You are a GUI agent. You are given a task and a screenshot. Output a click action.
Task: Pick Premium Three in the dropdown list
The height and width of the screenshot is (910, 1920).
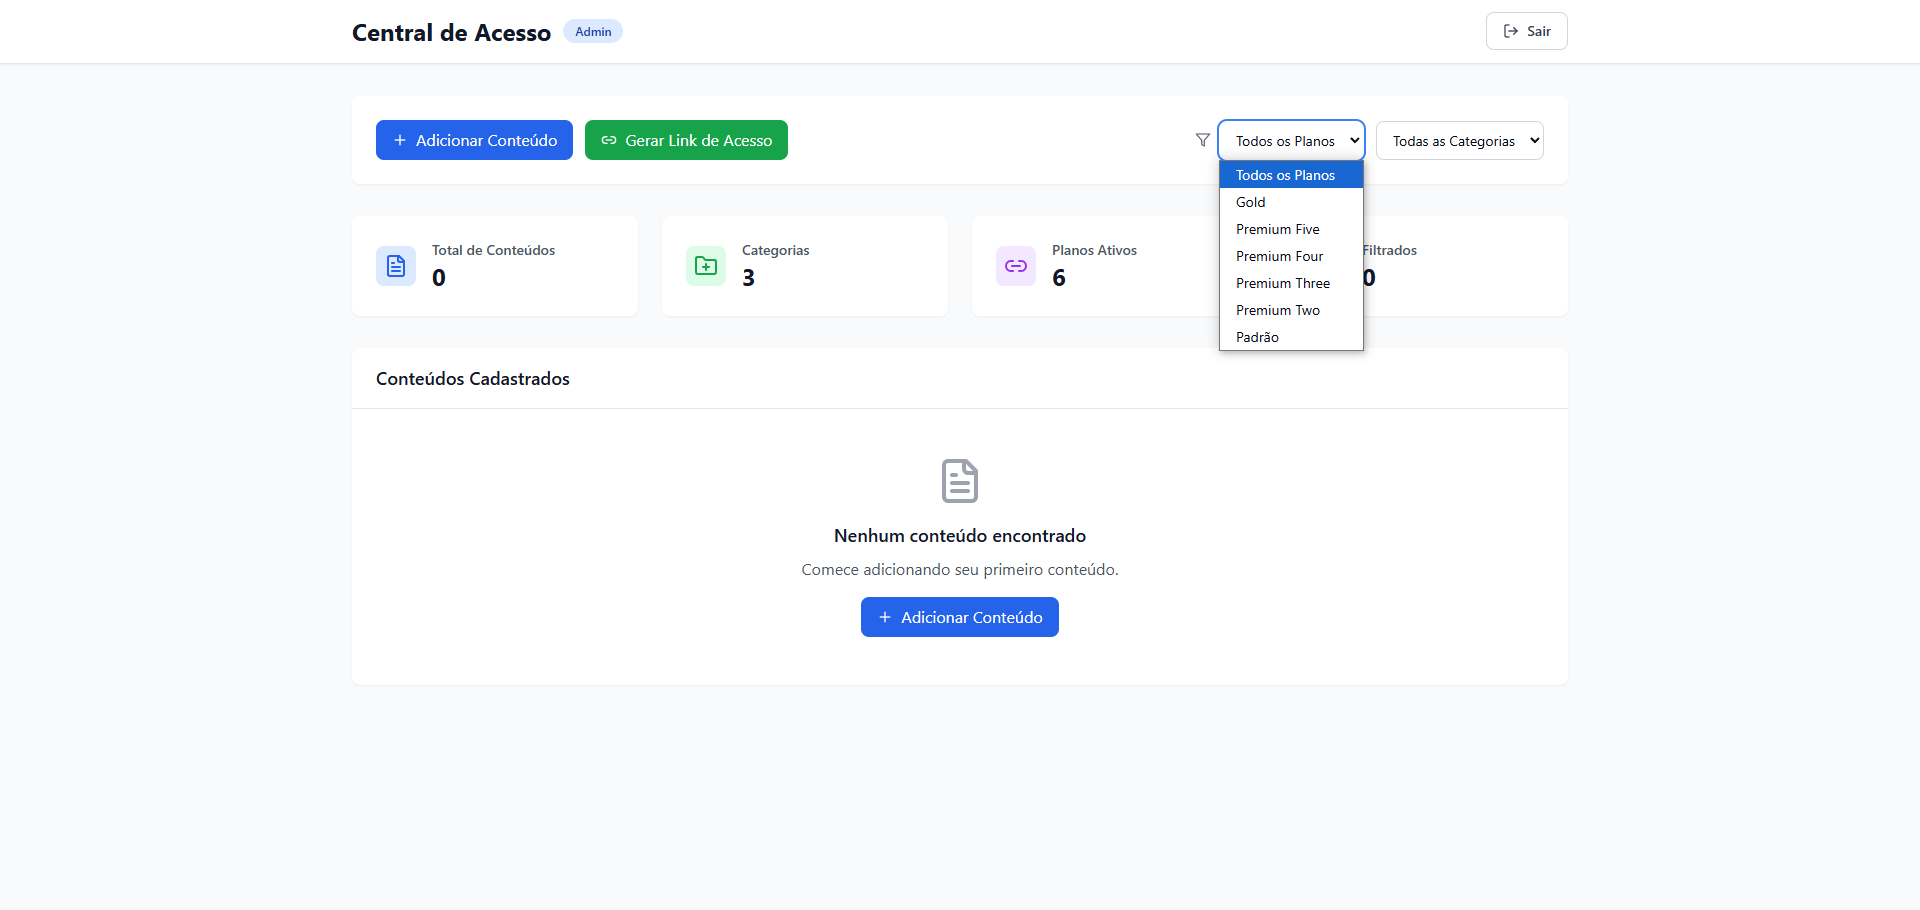1291,283
